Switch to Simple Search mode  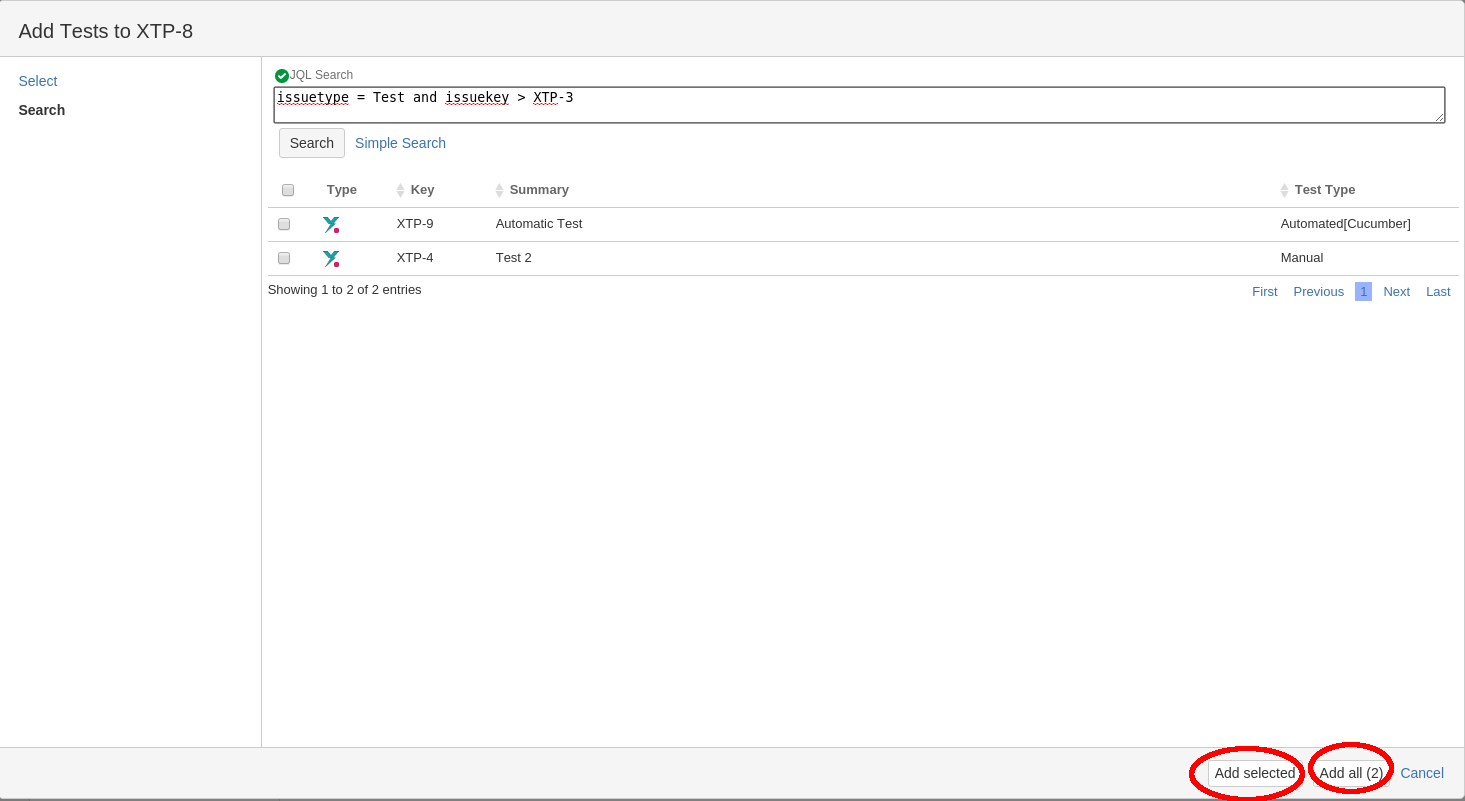tap(400, 143)
